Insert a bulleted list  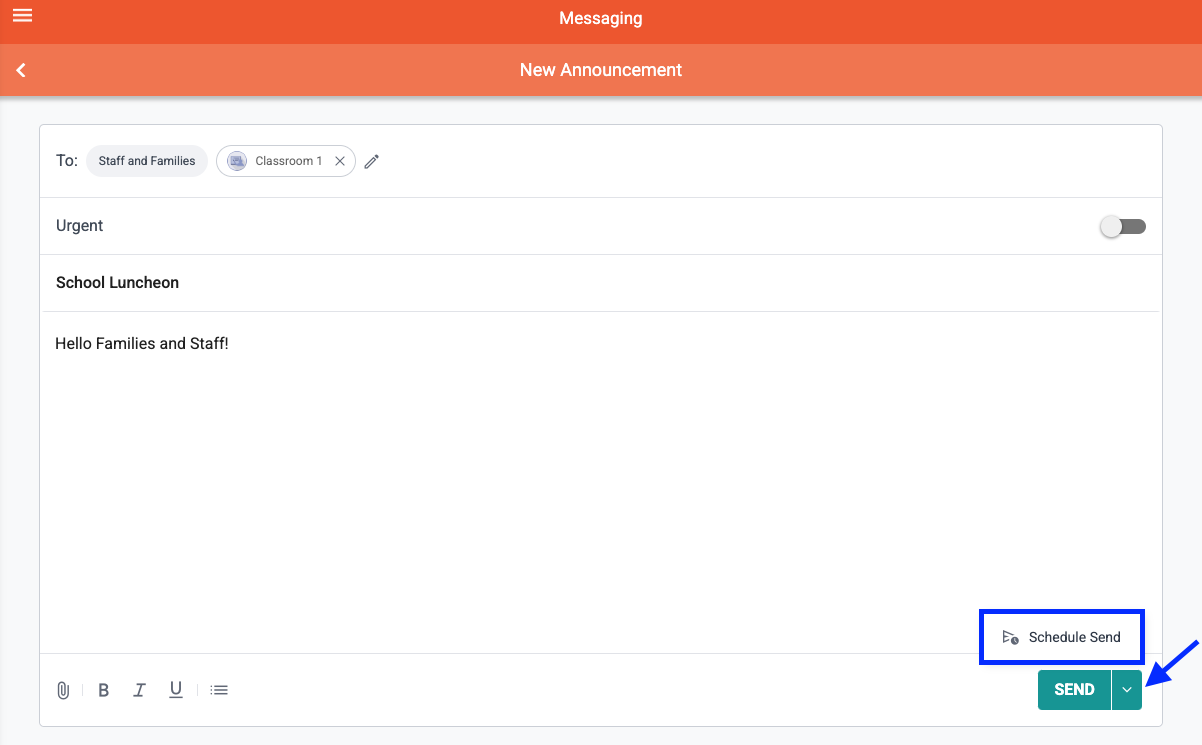(x=219, y=690)
